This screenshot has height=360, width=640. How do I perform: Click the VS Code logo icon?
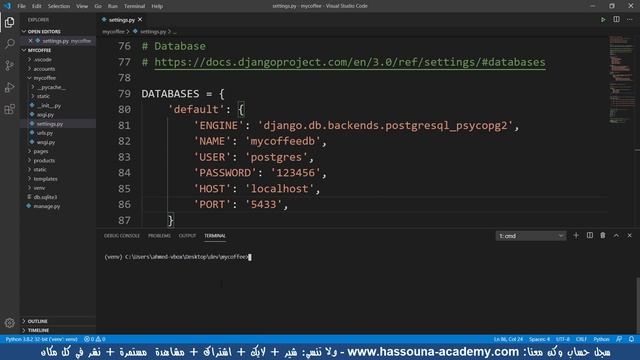pos(7,6)
